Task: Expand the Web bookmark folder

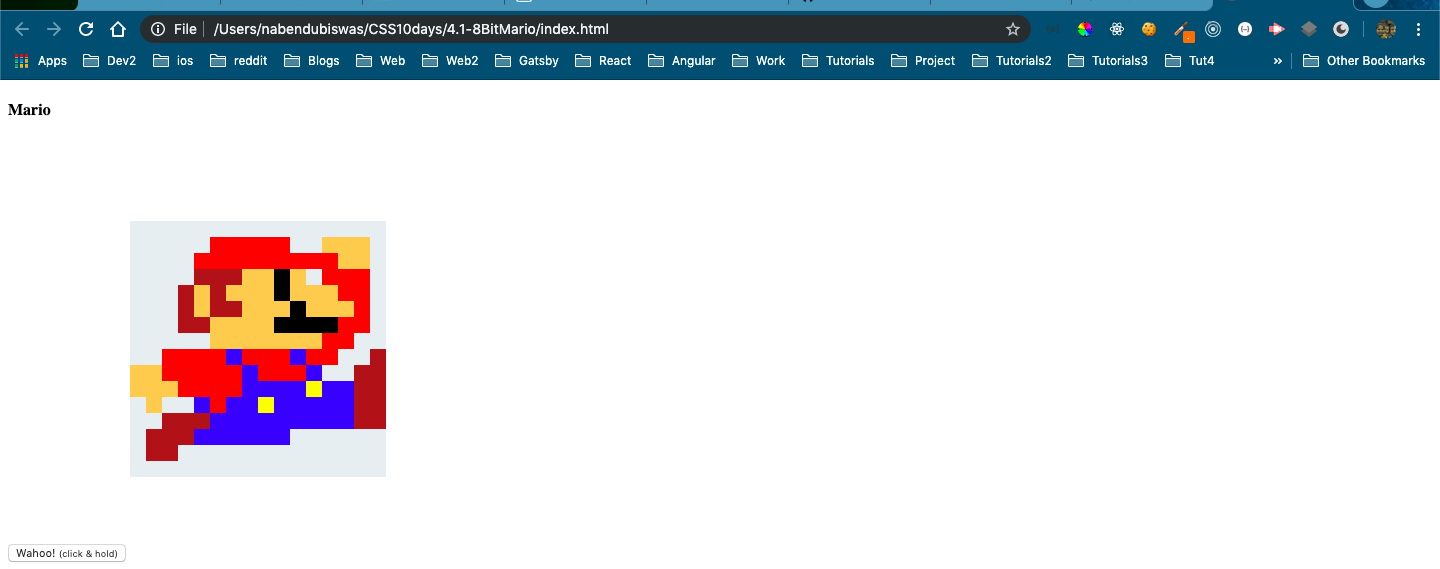Action: point(380,61)
